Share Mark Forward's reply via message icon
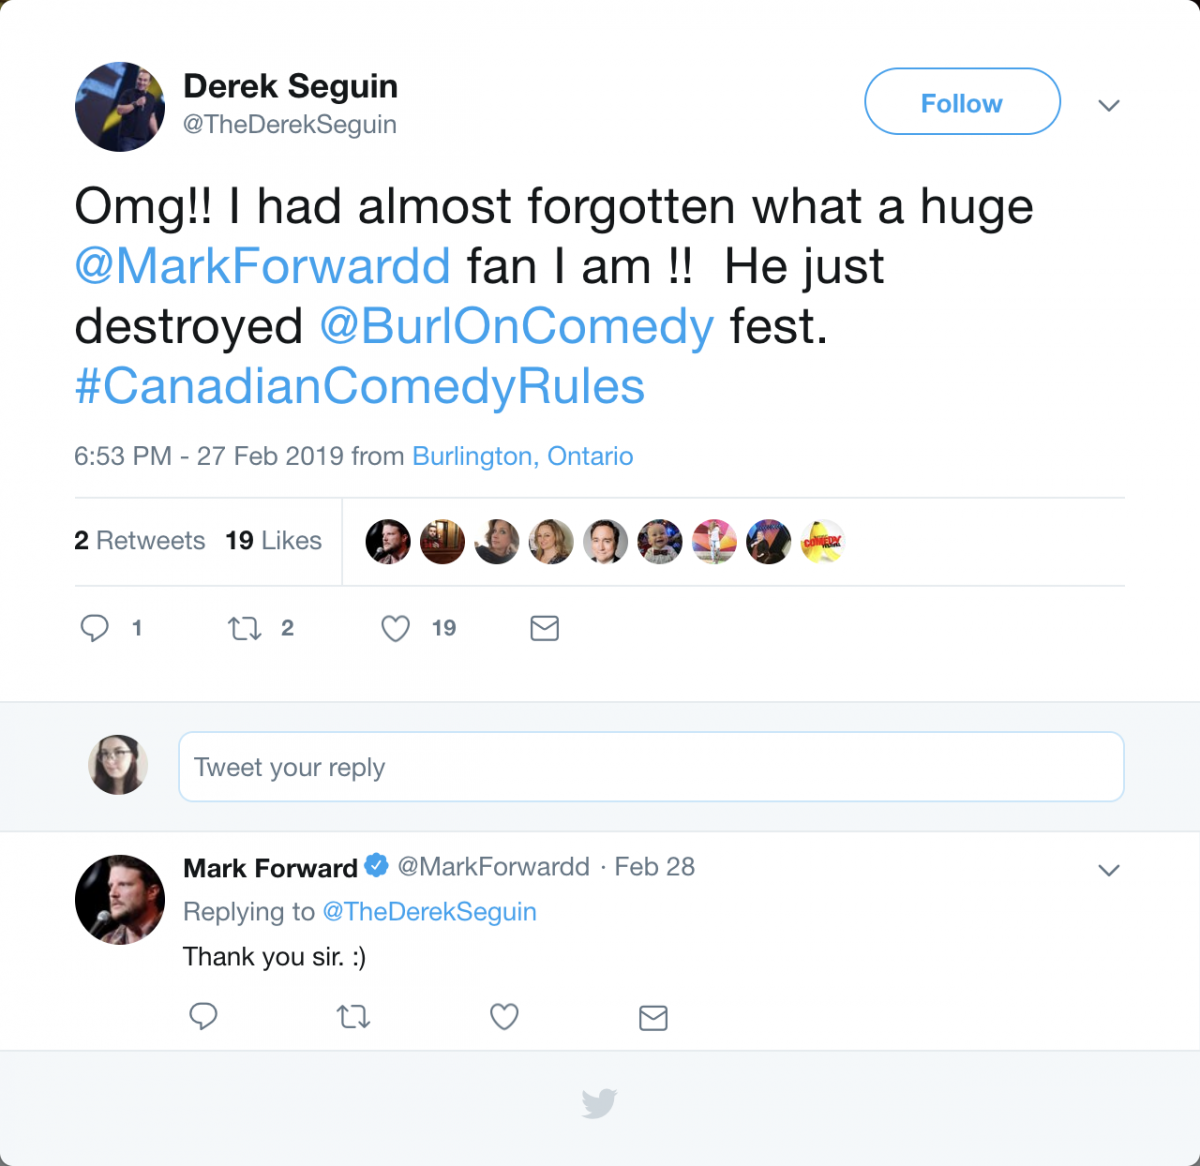 click(x=653, y=1018)
